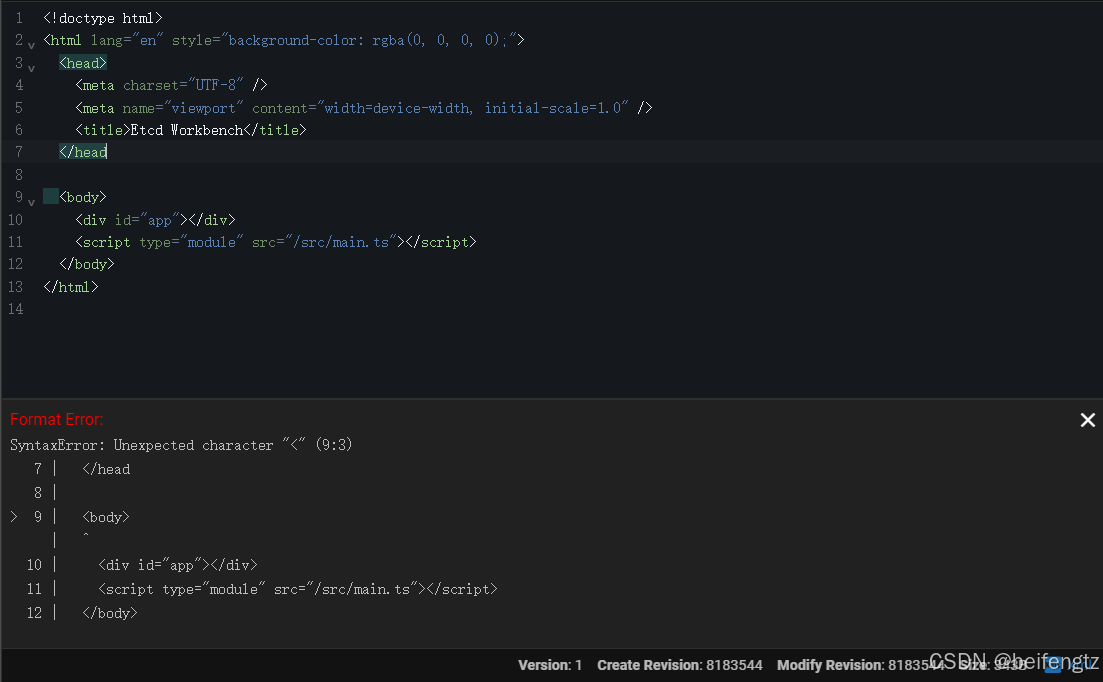
Task: Click the <body> tag in the editor
Action: tap(83, 197)
